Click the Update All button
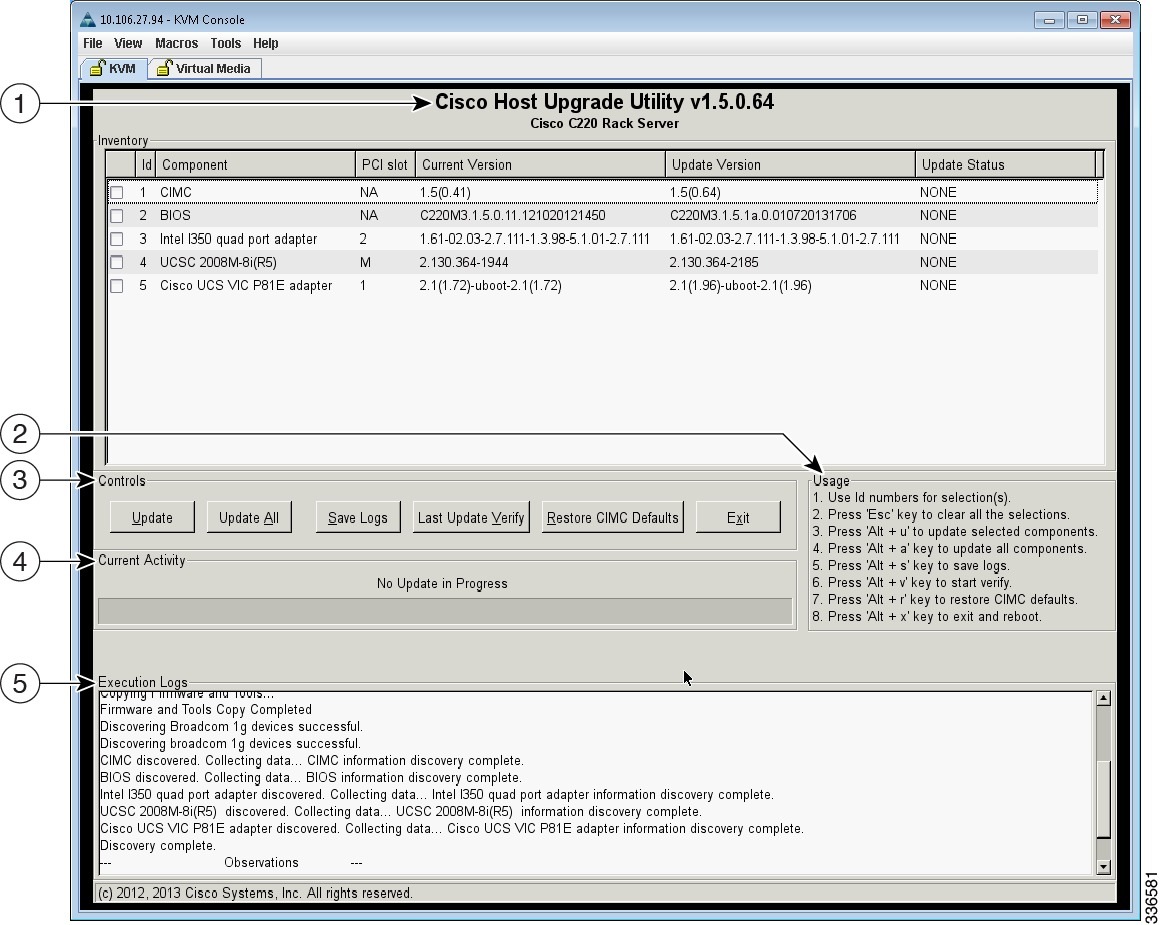Image resolution: width=1165 pixels, height=925 pixels. coord(248,517)
